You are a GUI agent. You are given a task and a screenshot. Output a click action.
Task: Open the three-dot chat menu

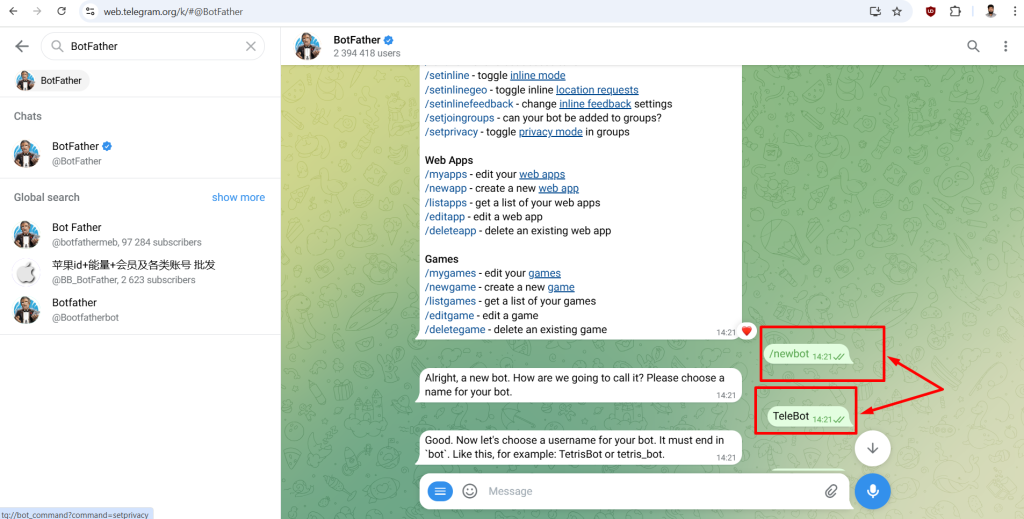[1005, 46]
